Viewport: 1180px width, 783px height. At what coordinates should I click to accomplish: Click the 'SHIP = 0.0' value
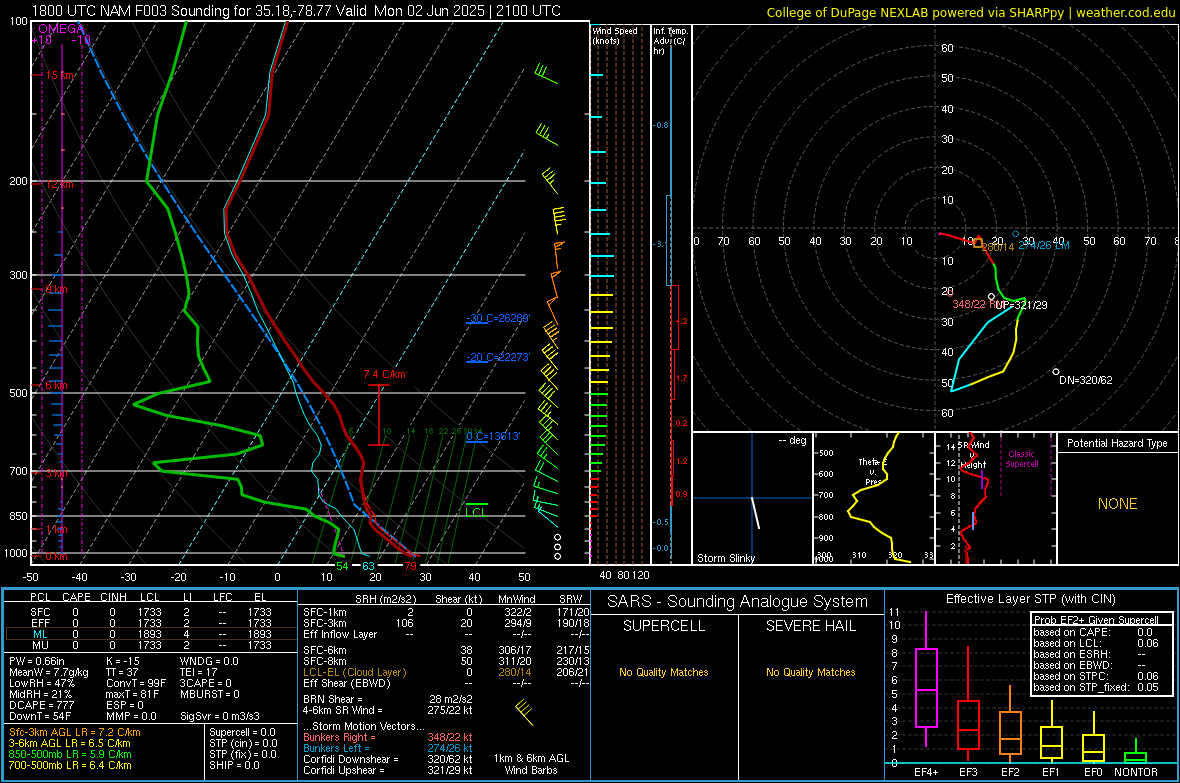pyautogui.click(x=233, y=765)
